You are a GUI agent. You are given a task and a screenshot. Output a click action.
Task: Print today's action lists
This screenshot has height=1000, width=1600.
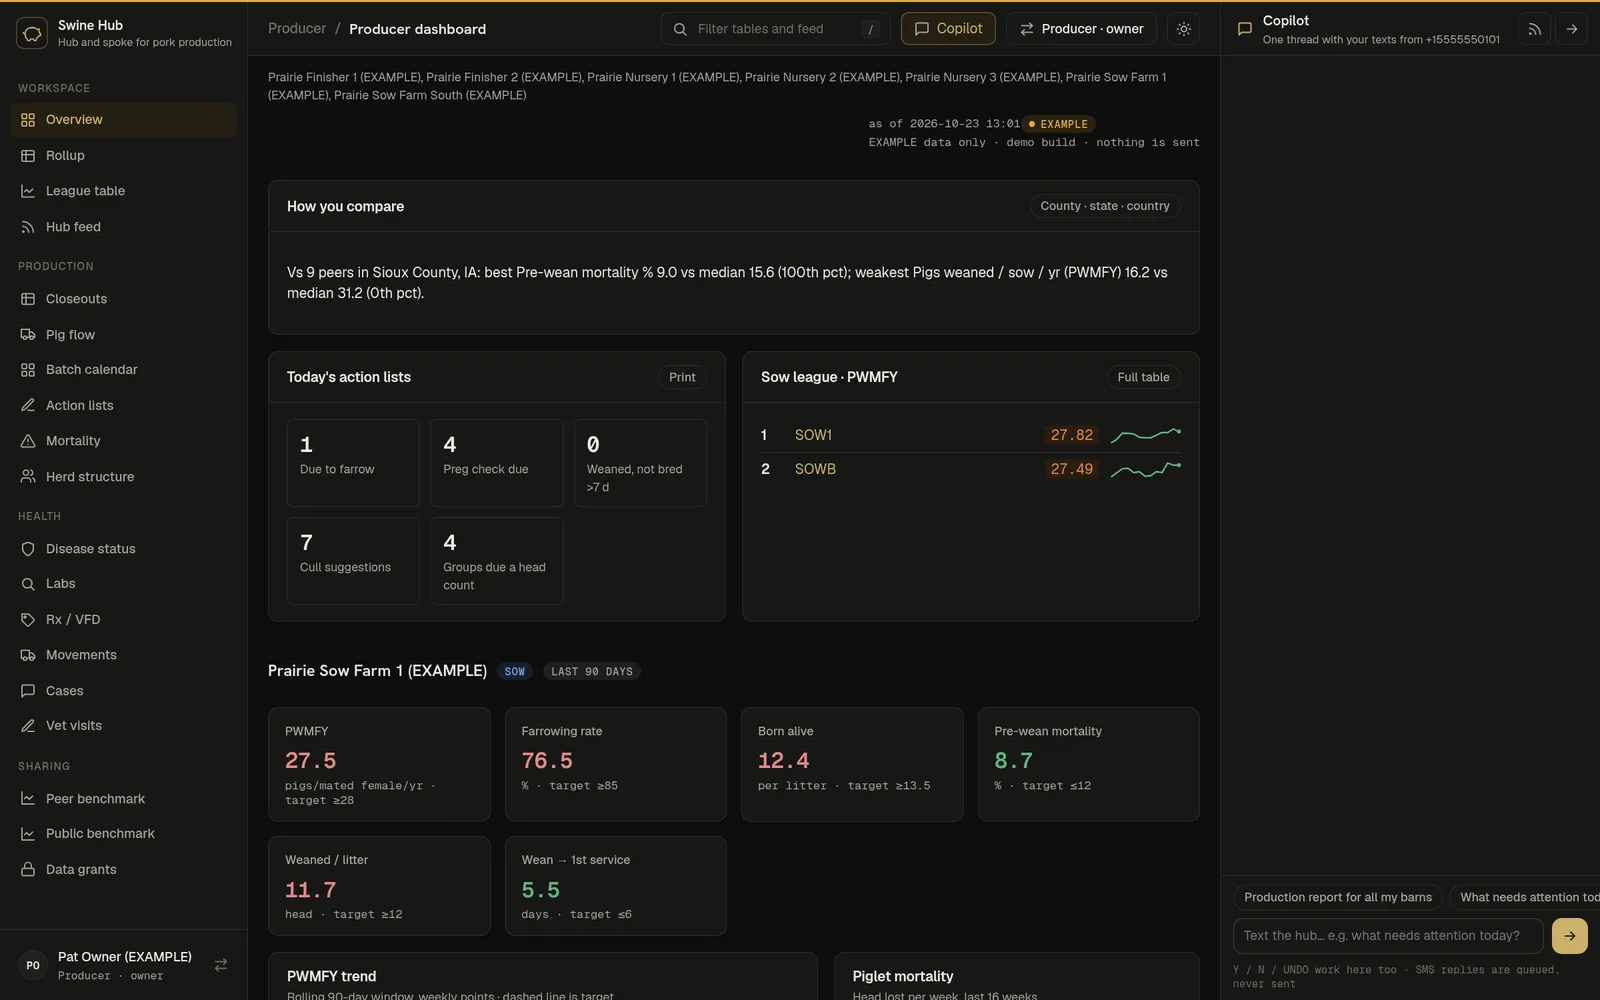682,377
